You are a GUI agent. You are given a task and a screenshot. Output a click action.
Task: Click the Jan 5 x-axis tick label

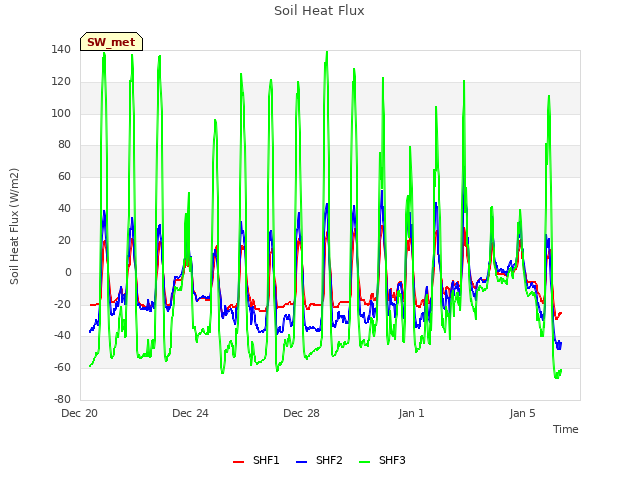click(x=522, y=413)
